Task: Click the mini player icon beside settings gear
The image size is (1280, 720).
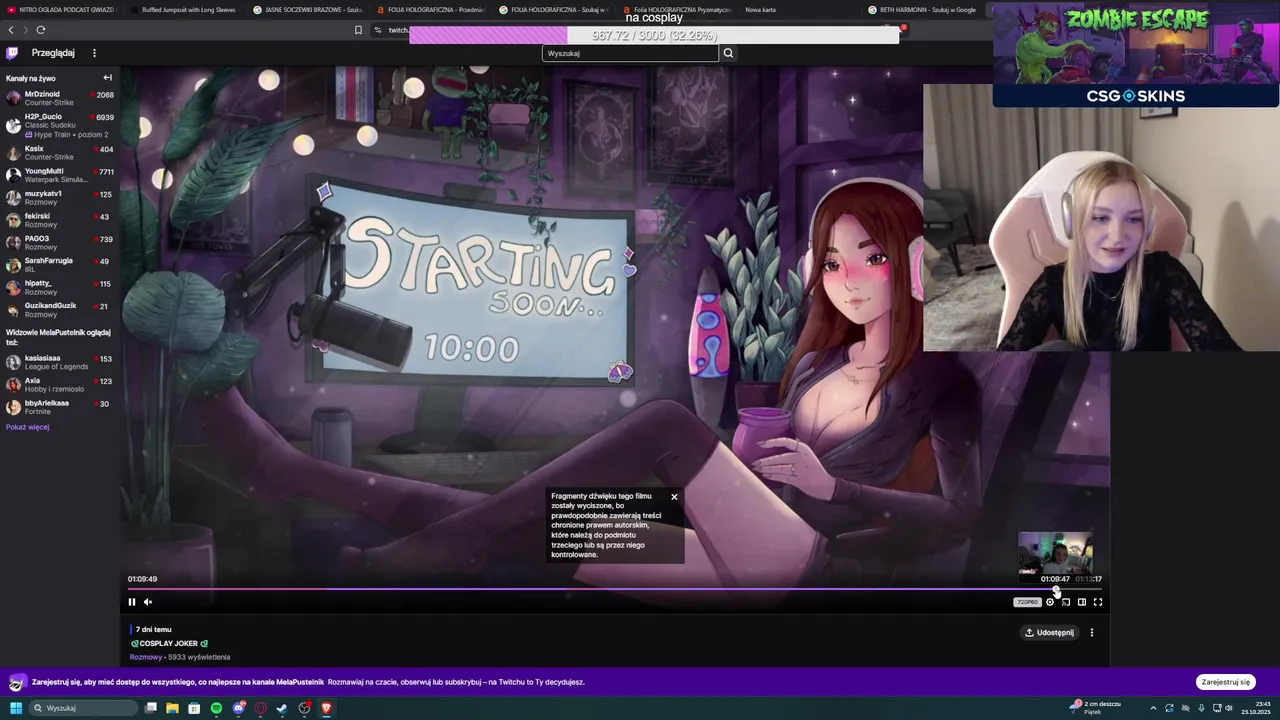Action: [x=1066, y=602]
